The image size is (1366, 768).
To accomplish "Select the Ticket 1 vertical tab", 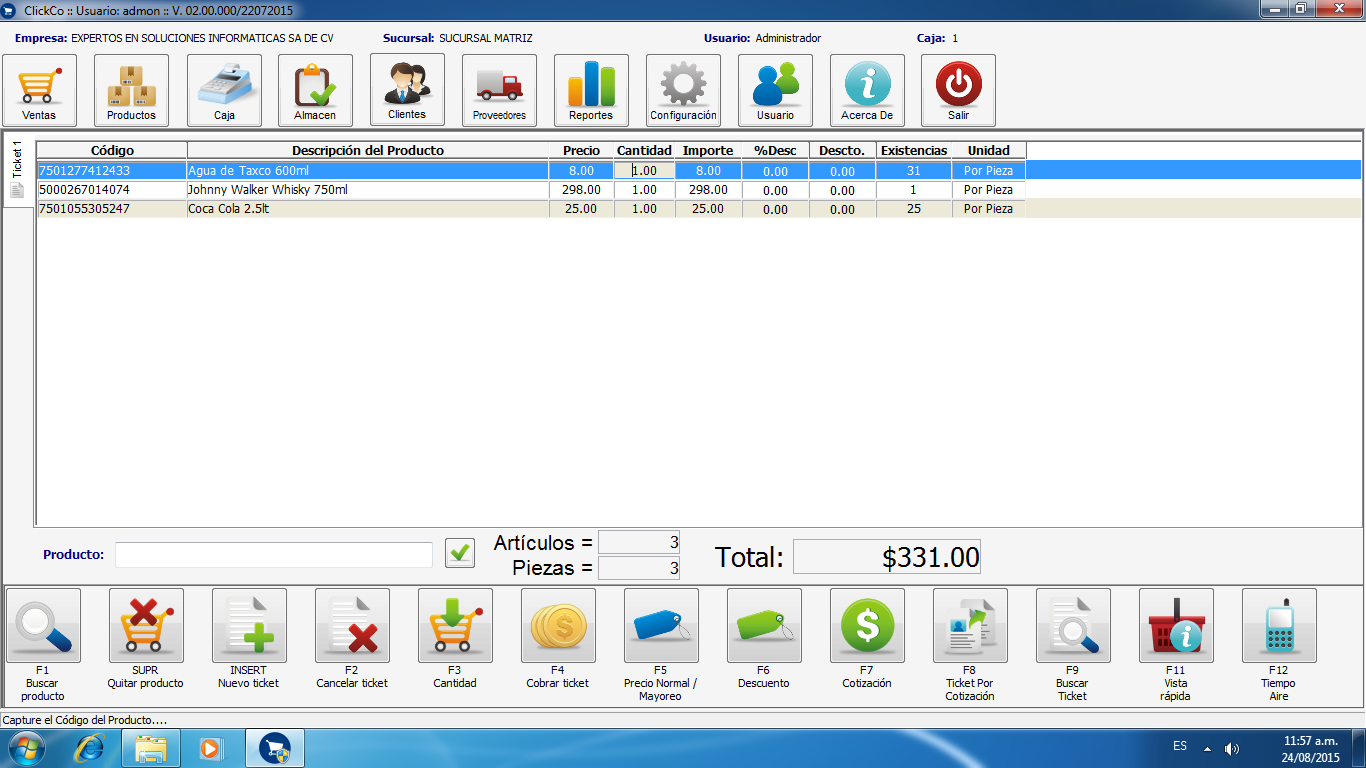I will tap(17, 169).
